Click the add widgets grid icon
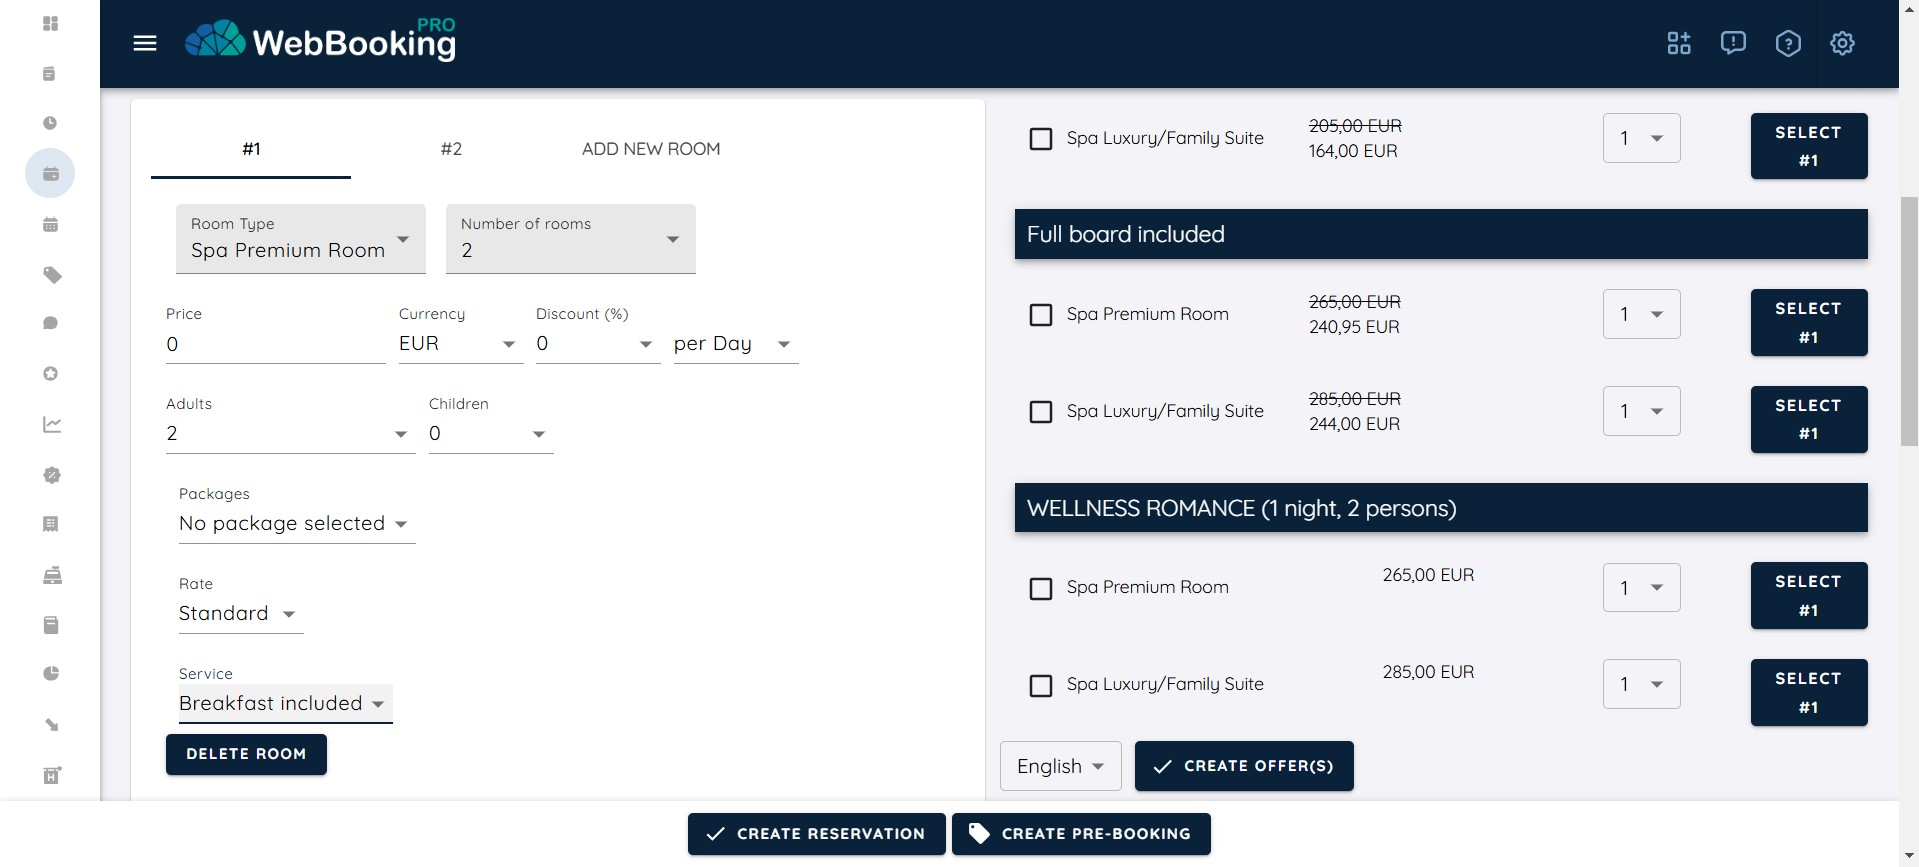Screen dimensions: 1919x867 [1678, 43]
